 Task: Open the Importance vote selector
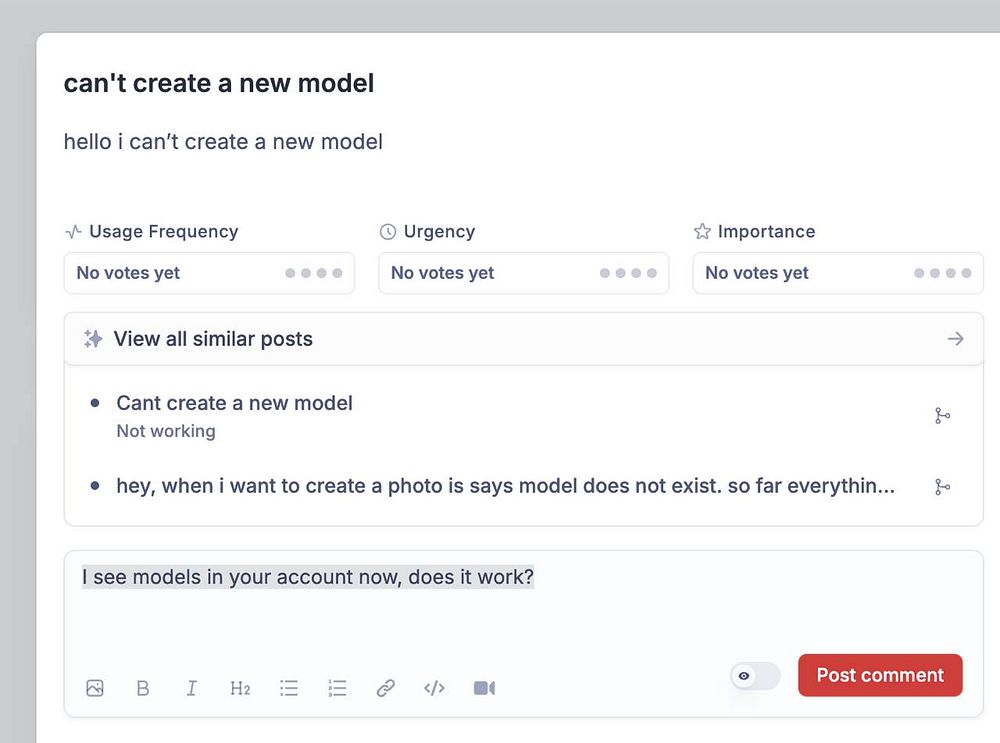pyautogui.click(x=838, y=273)
